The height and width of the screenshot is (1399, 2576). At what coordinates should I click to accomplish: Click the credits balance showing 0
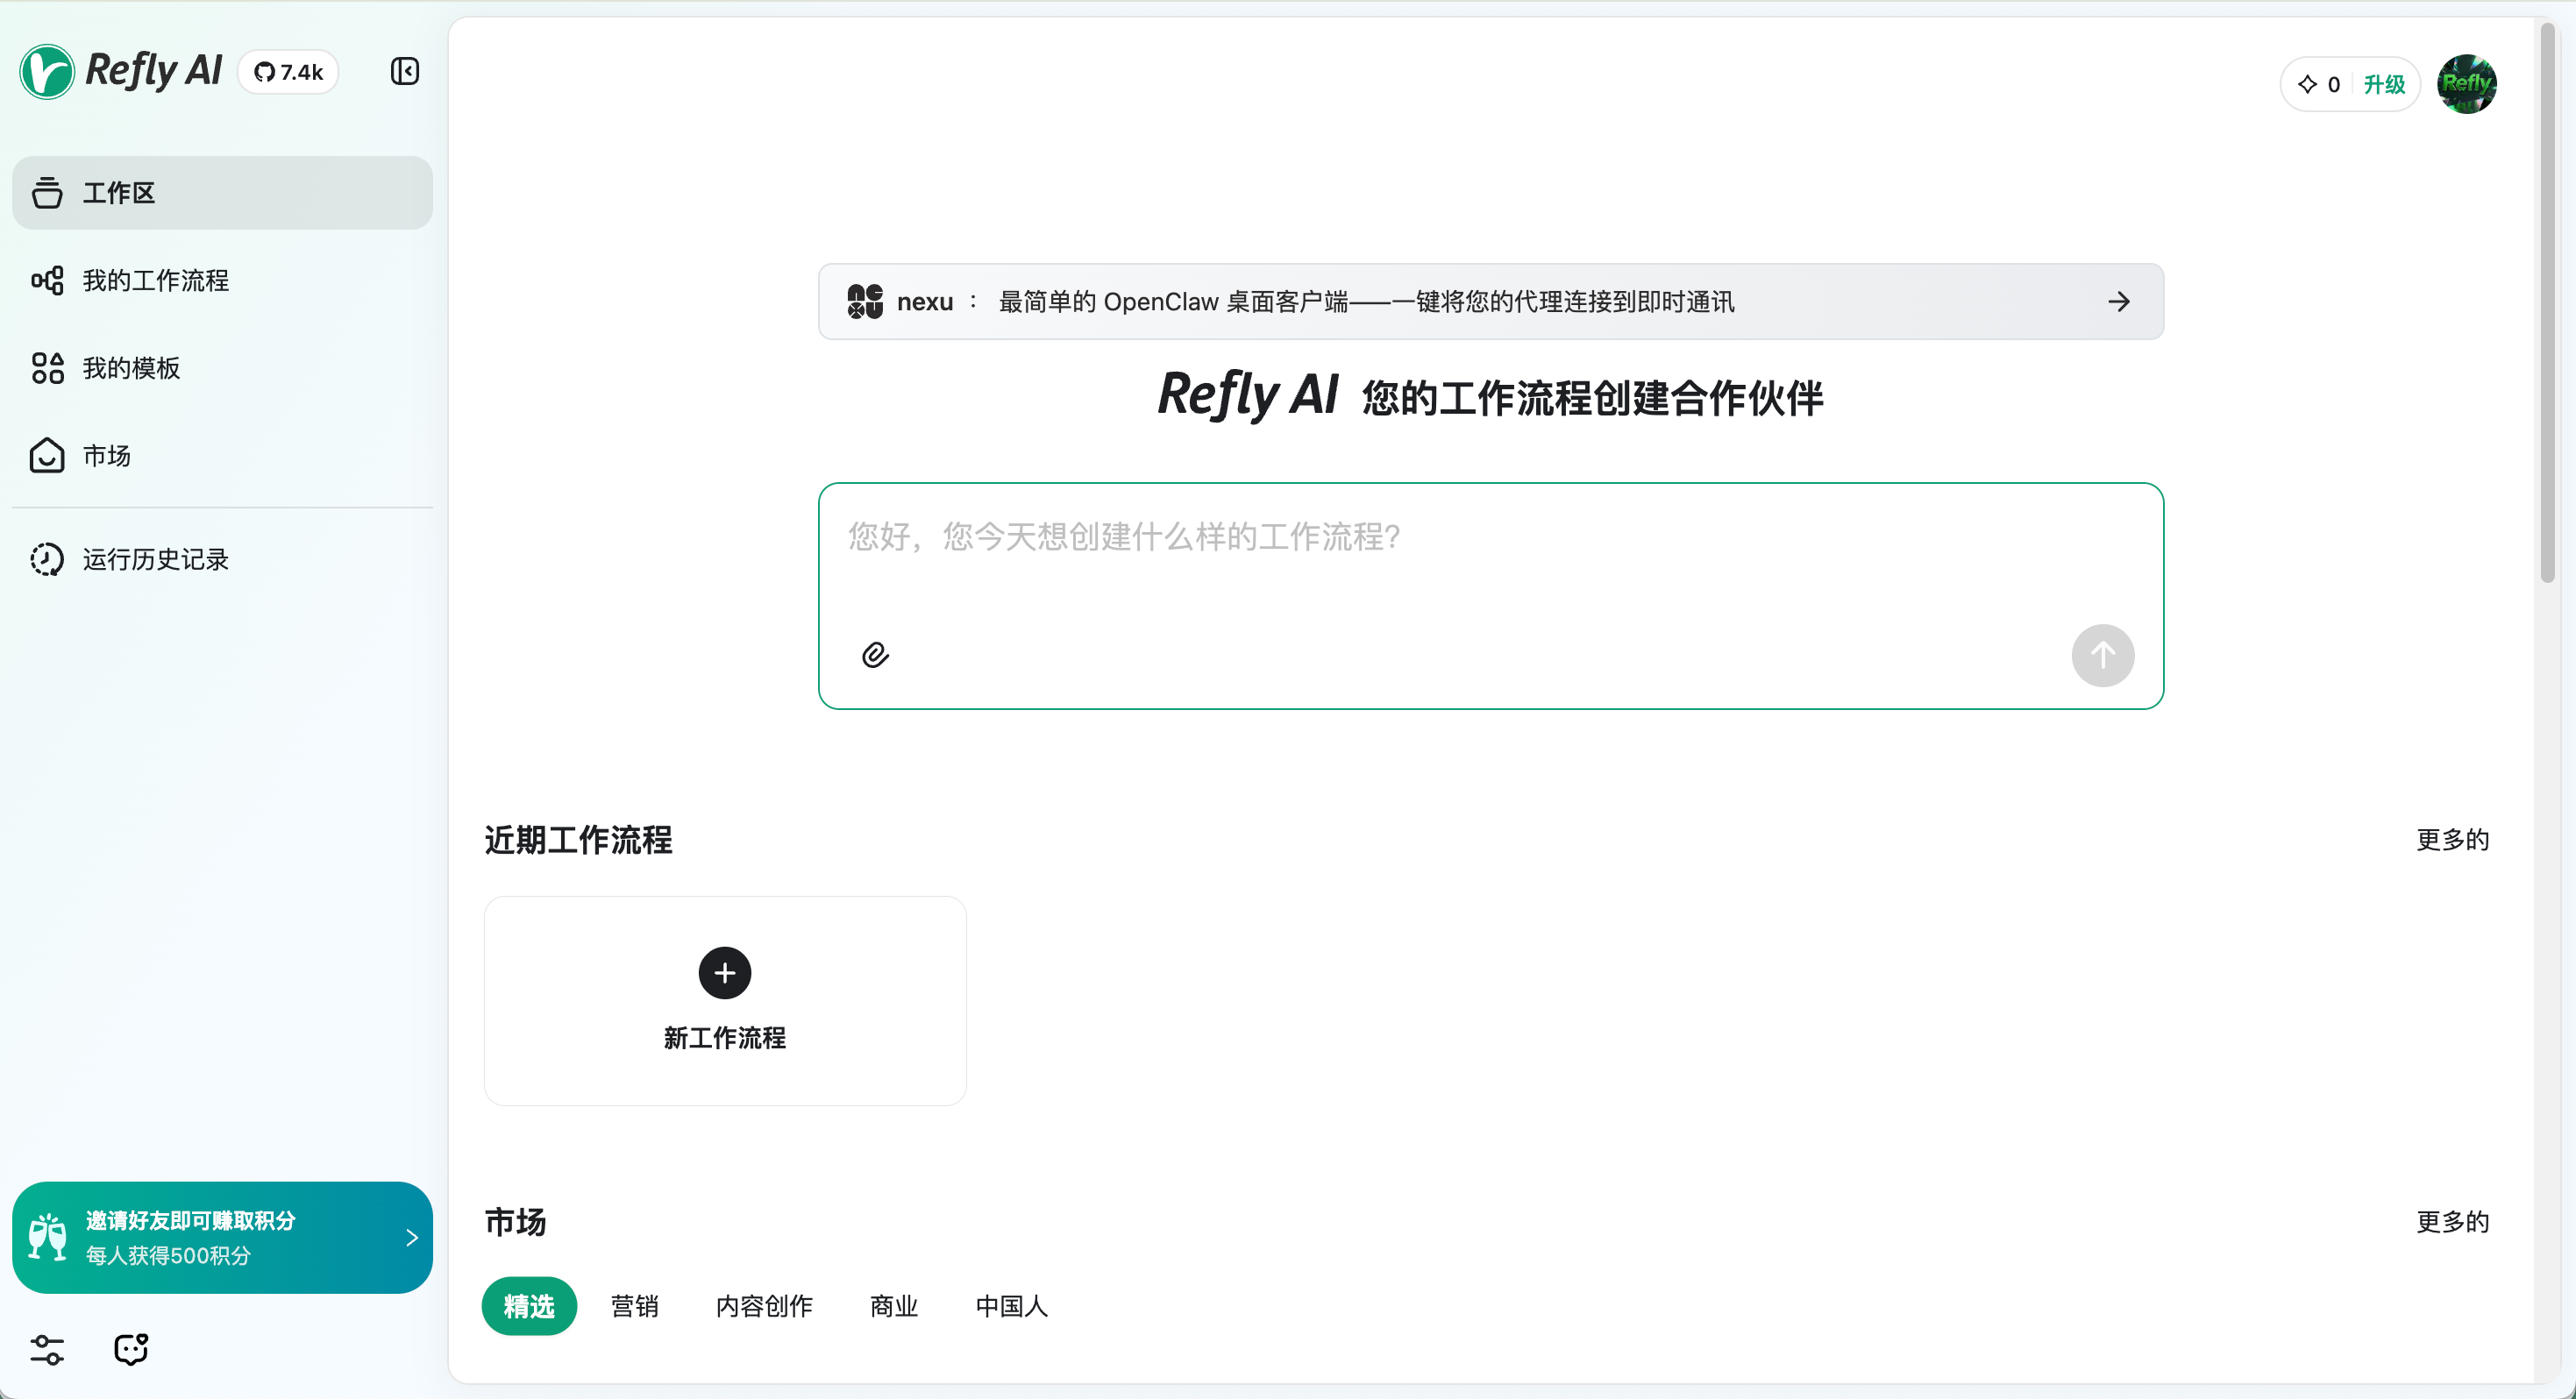2319,85
